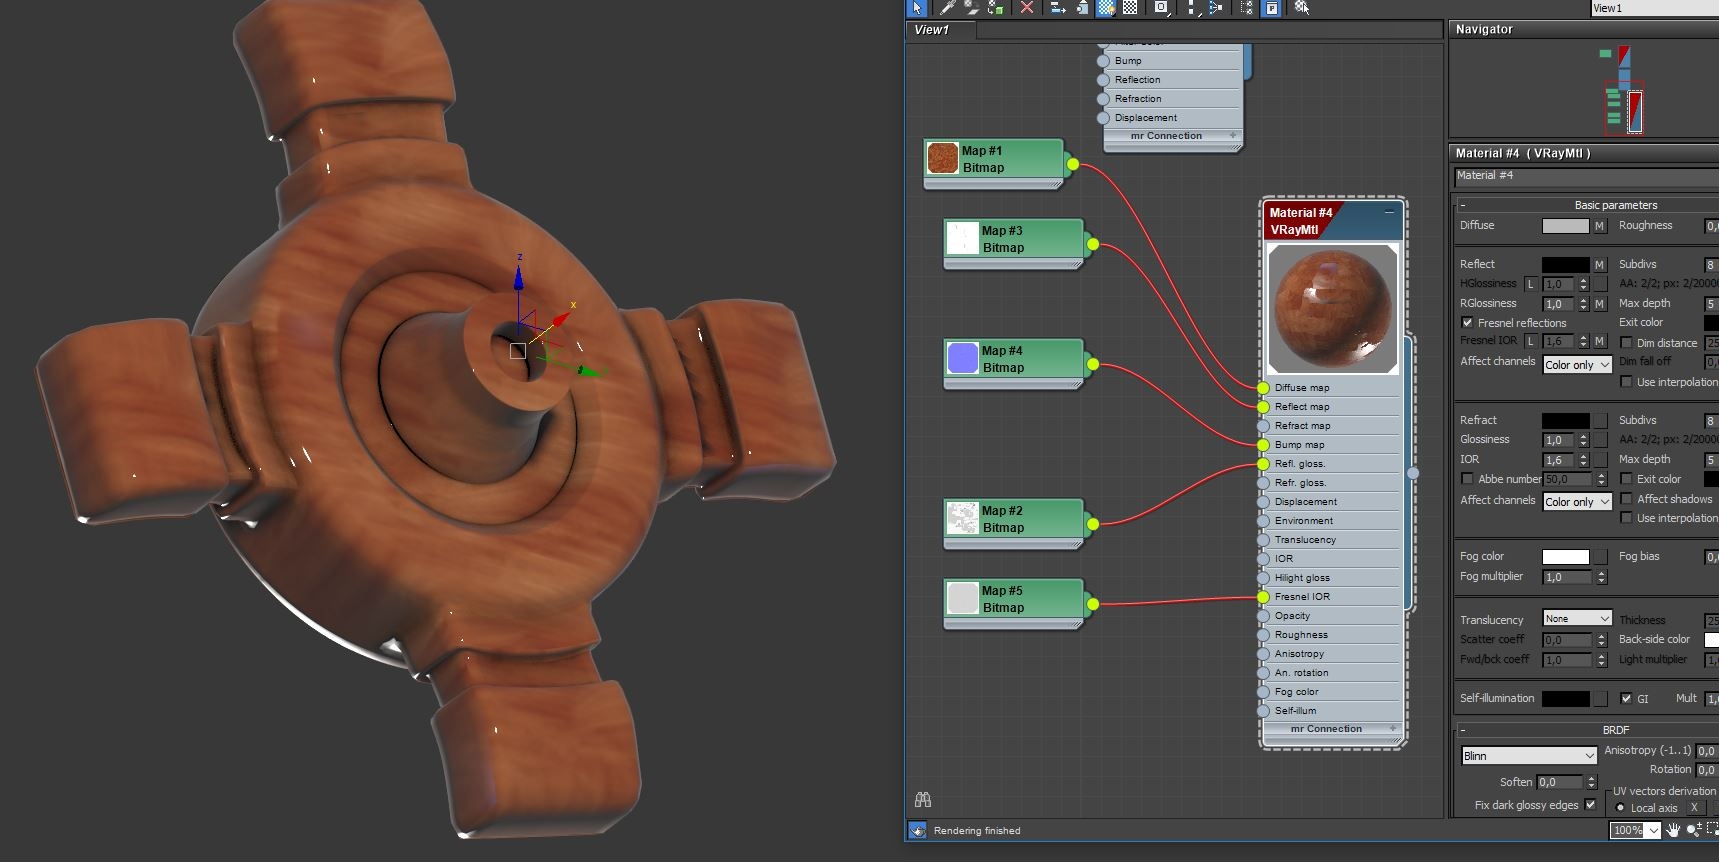The width and height of the screenshot is (1719, 862).
Task: Uncheck Fix dark glossy edges
Action: (1590, 804)
